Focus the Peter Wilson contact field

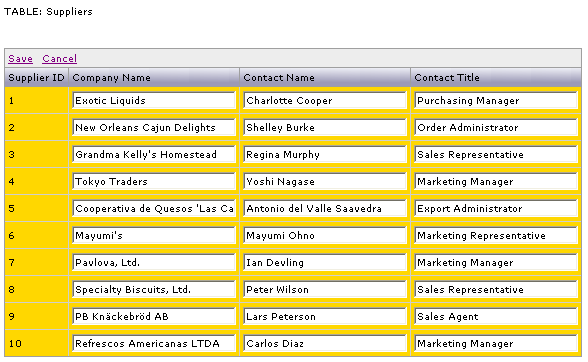click(x=325, y=290)
